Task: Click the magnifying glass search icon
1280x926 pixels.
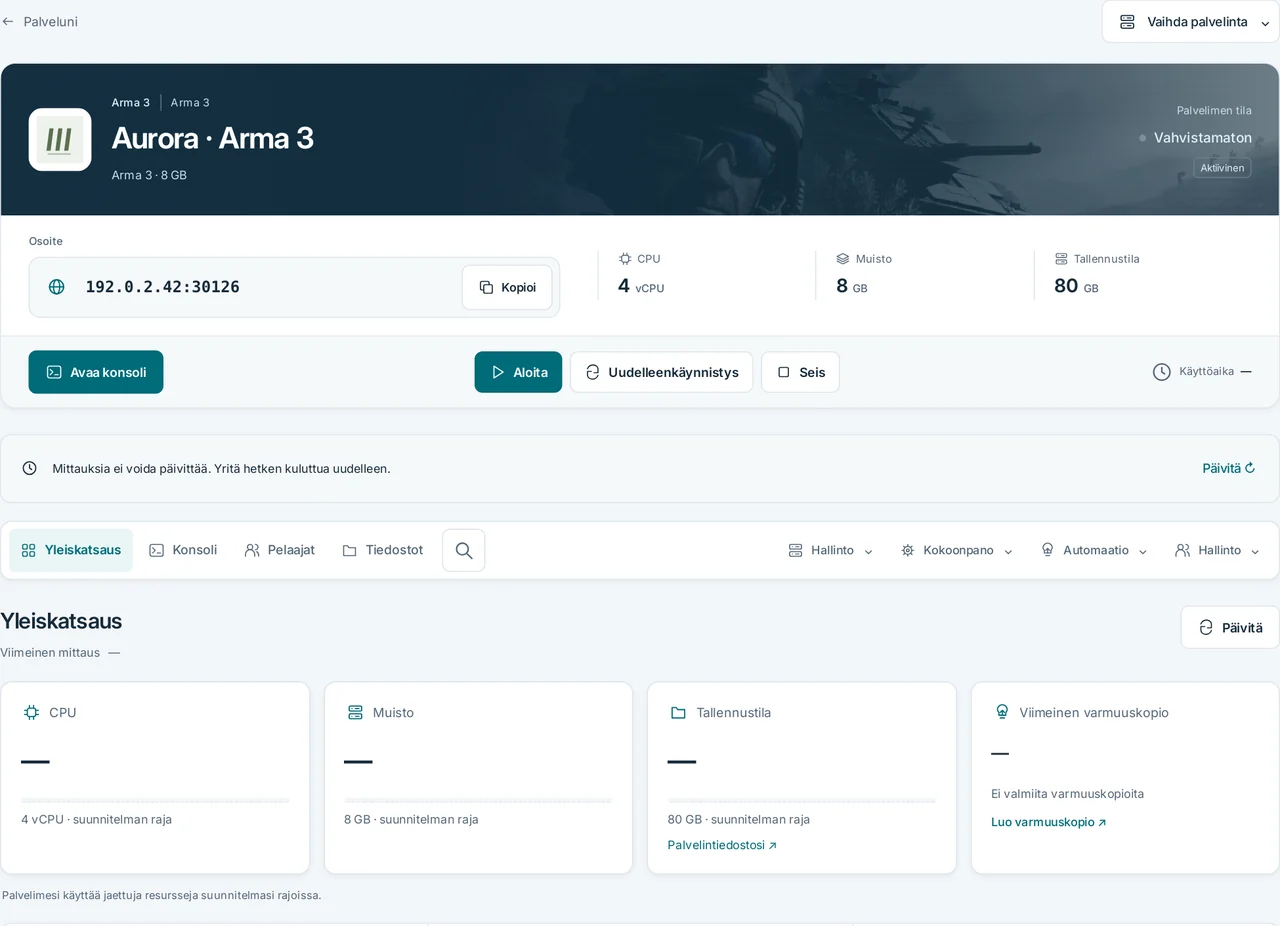Action: click(x=464, y=550)
